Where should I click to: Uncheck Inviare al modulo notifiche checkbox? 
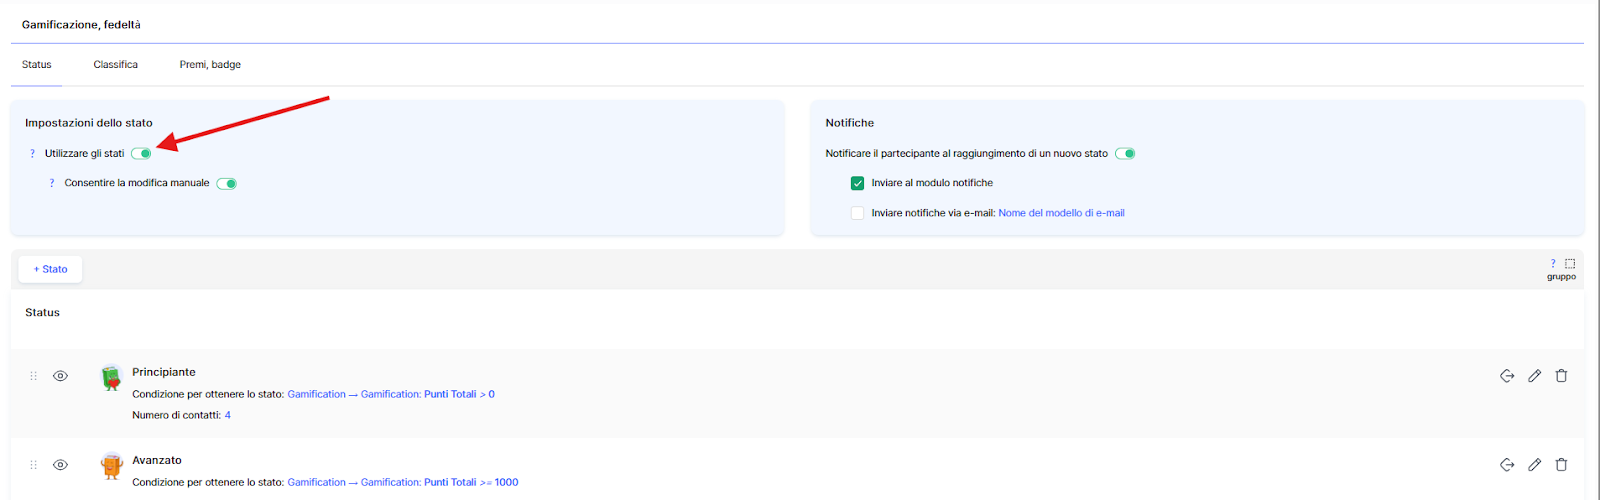coord(857,183)
